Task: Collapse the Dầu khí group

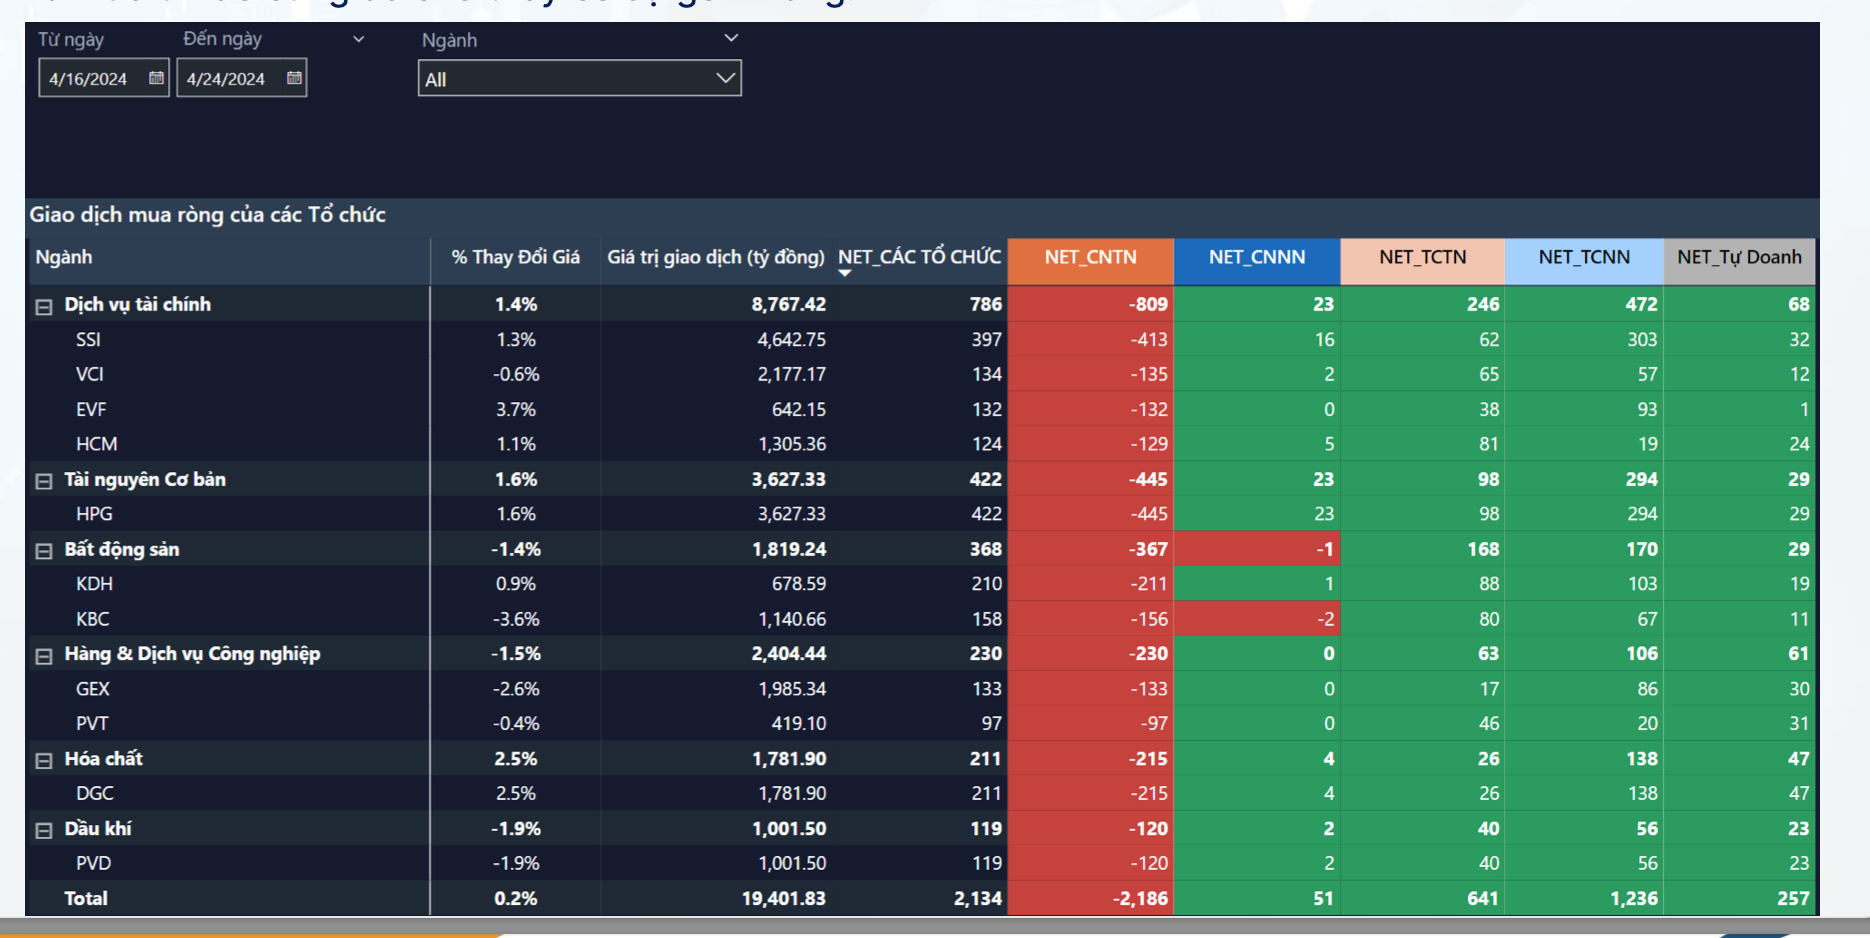Action: [44, 830]
